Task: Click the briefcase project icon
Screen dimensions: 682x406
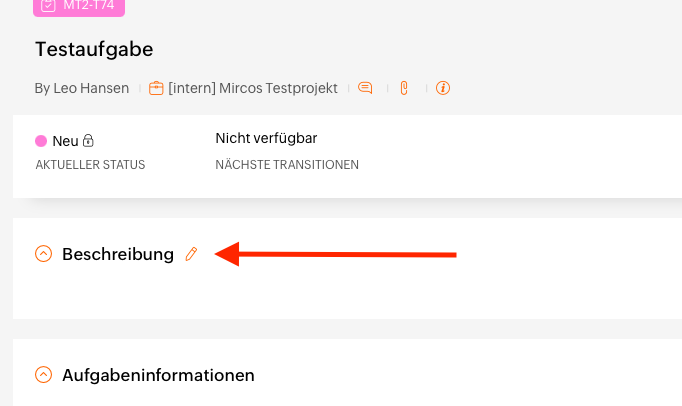Action: (x=156, y=88)
